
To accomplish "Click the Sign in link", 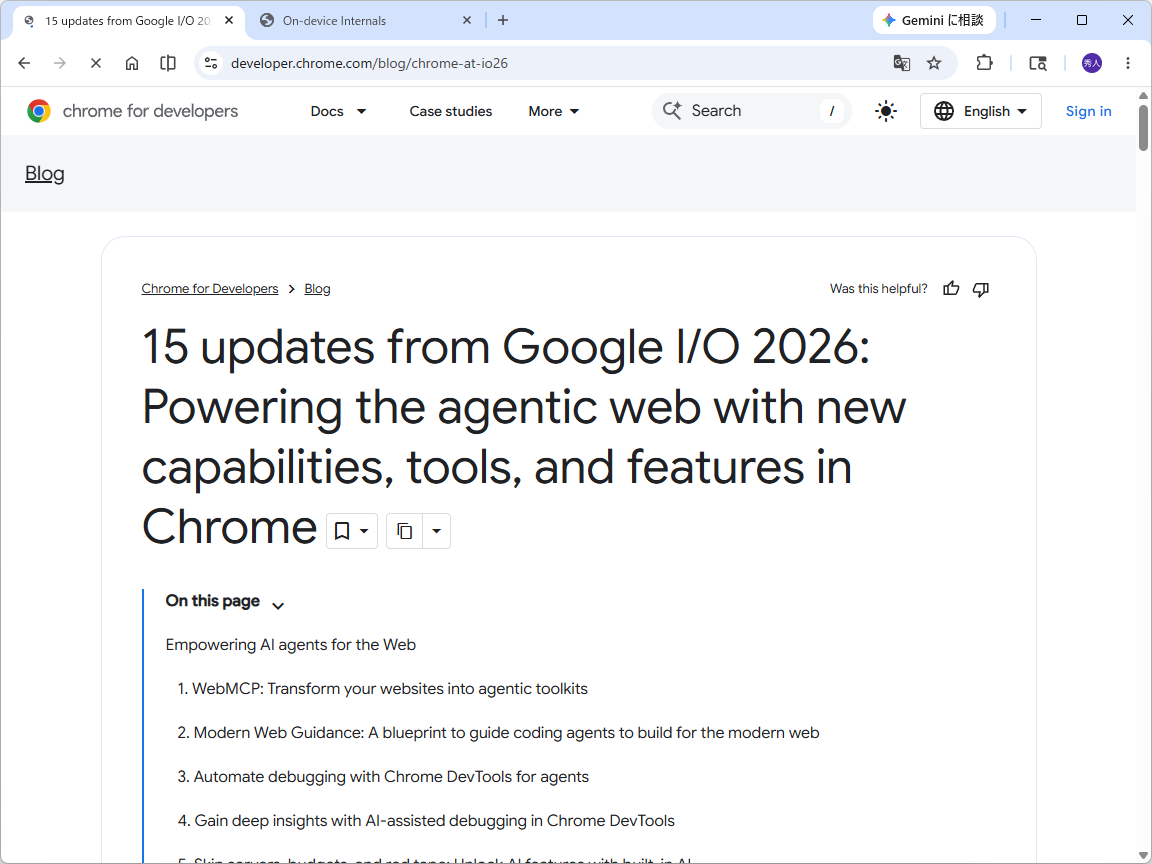I will click(1088, 111).
